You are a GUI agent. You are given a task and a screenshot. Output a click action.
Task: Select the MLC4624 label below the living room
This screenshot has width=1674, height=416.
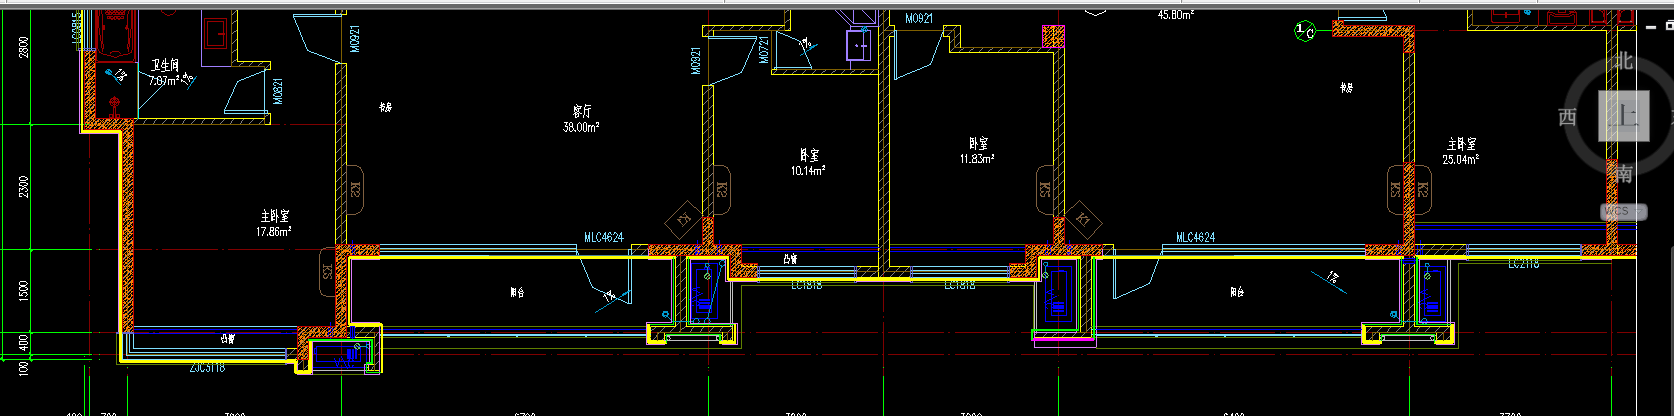[604, 238]
